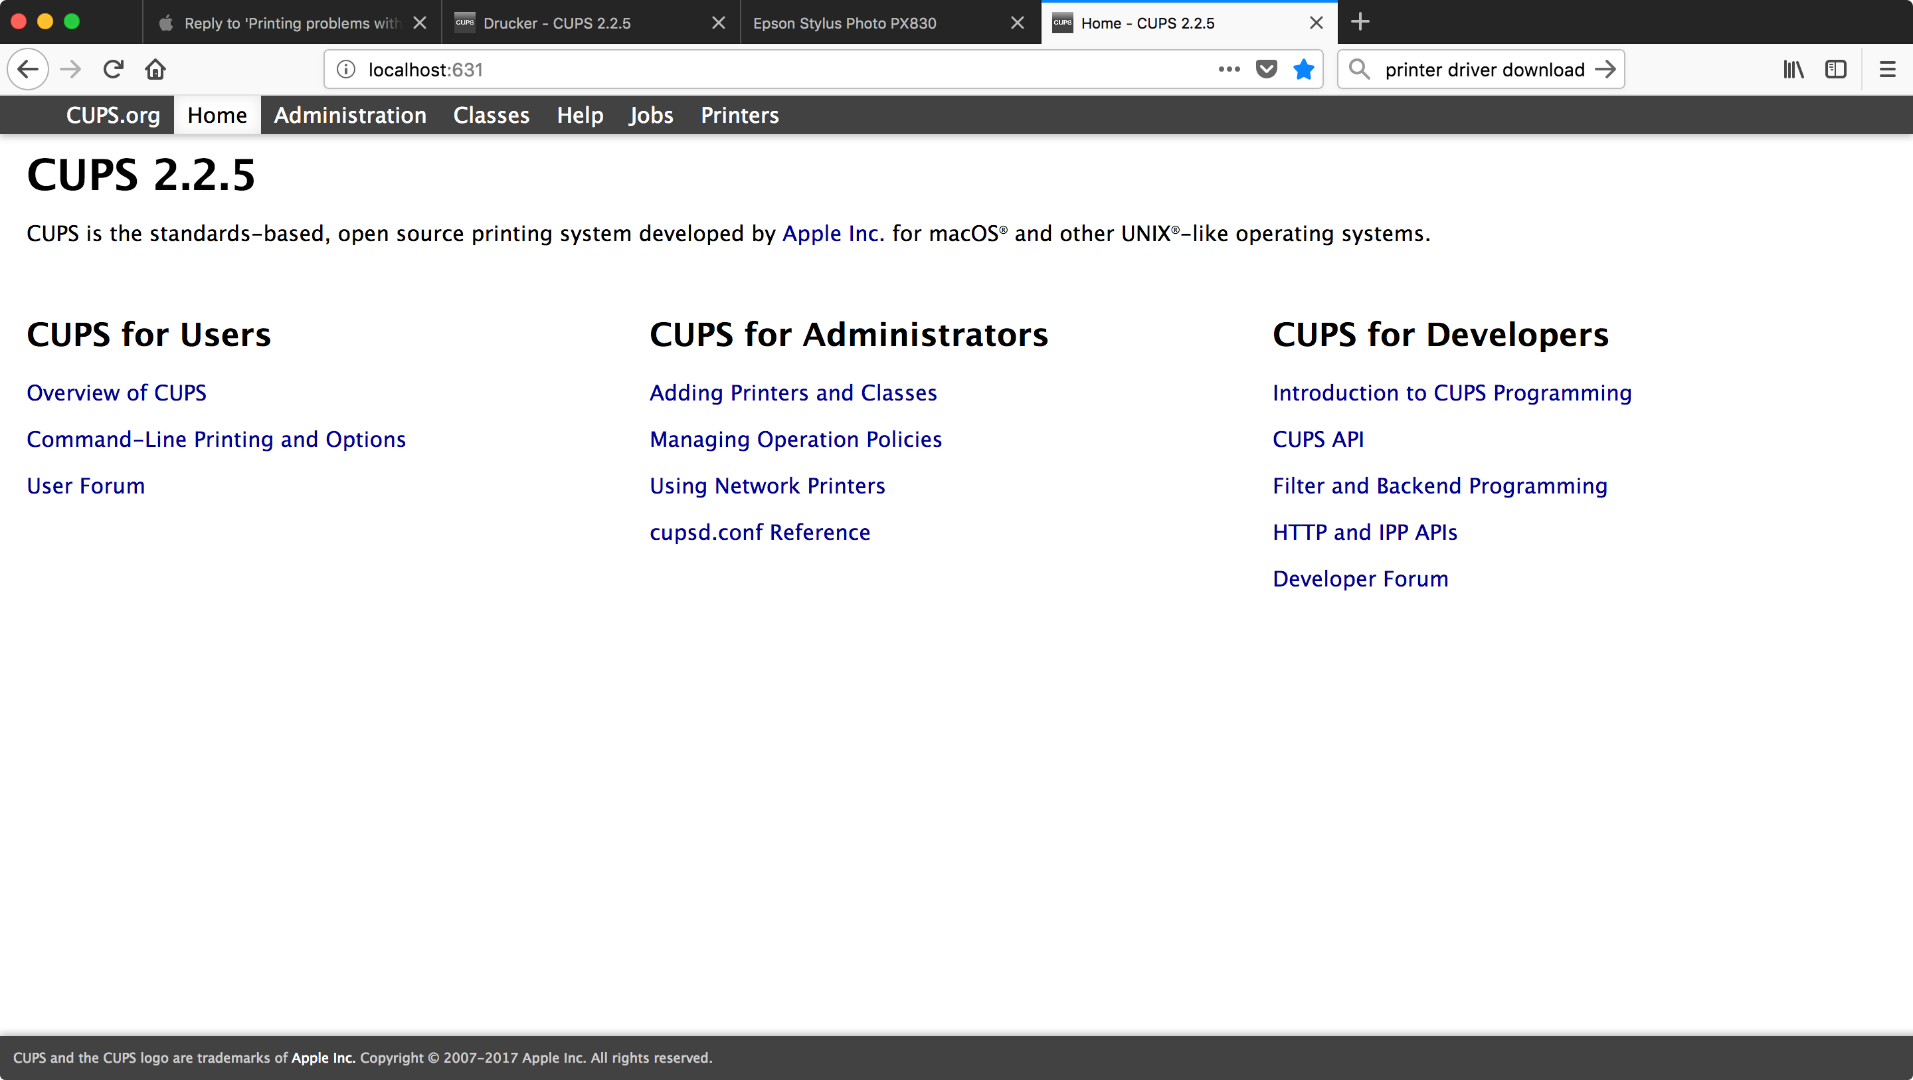1913x1080 pixels.
Task: Toggle the bookmark star
Action: pyautogui.click(x=1303, y=69)
